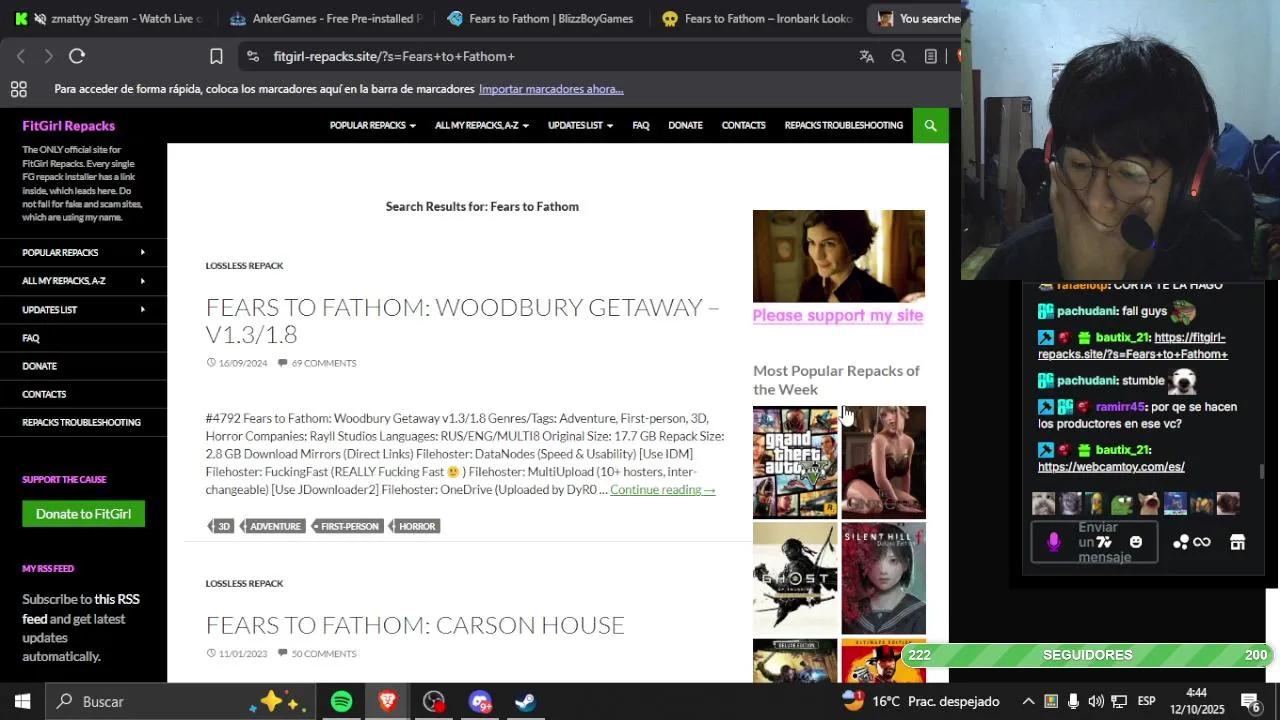Switch to the Ironbark Lookout tab
This screenshot has height=720, width=1280.
(x=757, y=18)
